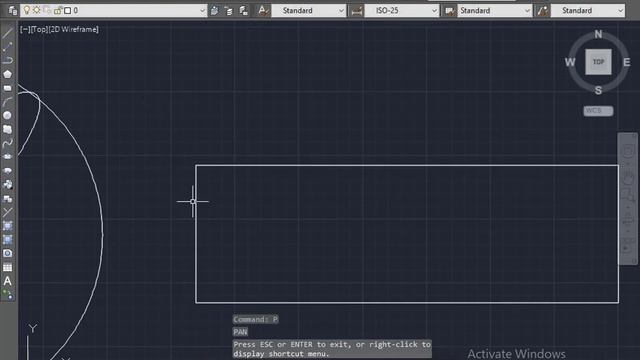Select the Revision Cloud tool

[x=7, y=129]
